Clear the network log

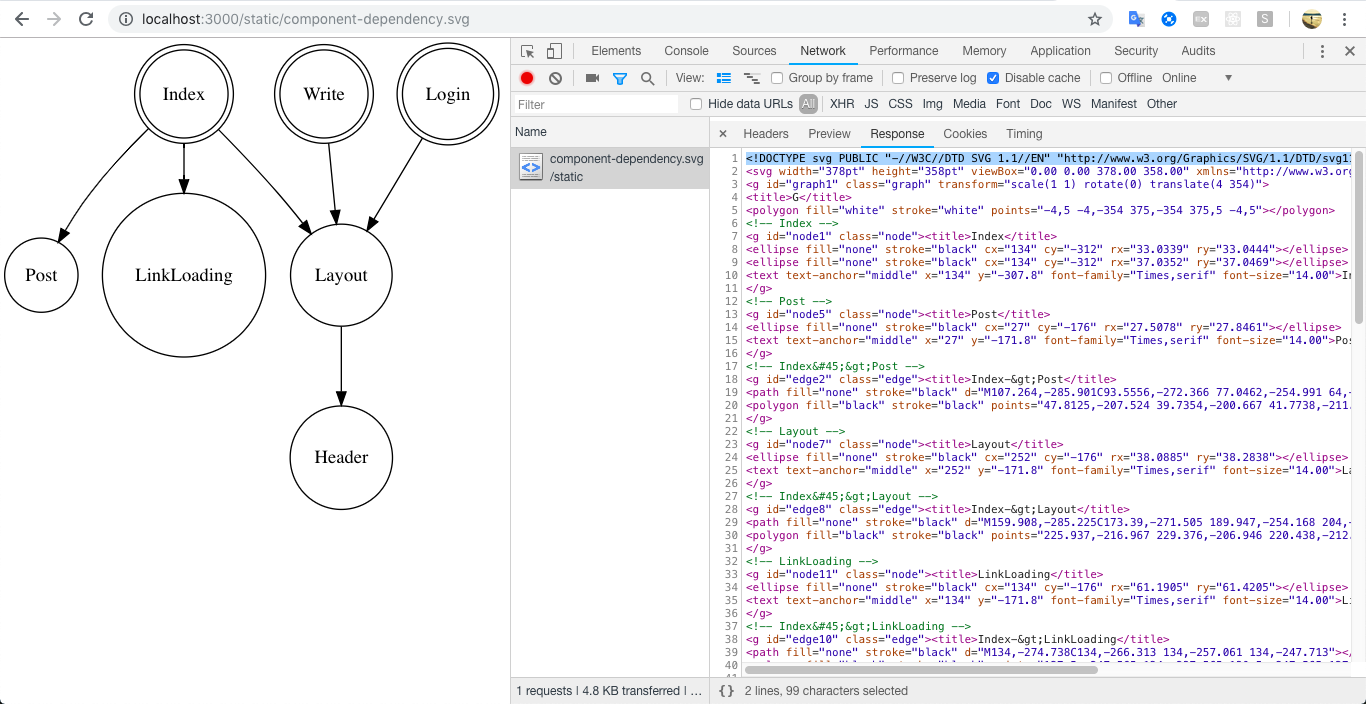coord(555,78)
